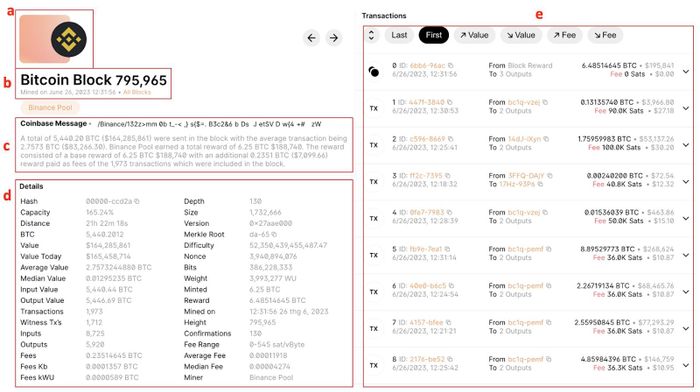Viewport: 700px width, 392px height.
Task: Open transaction ID c596-8669 link
Action: (x=422, y=139)
